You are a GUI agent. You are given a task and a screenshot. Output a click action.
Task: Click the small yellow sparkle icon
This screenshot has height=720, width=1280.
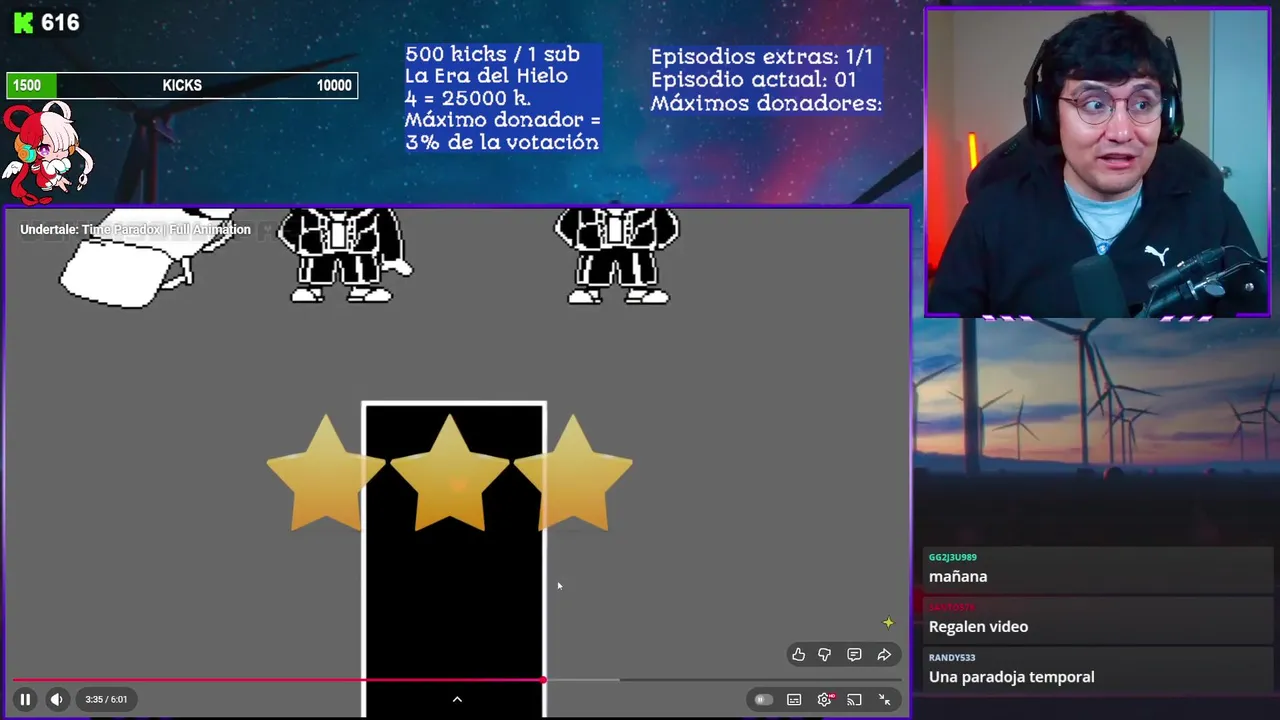pyautogui.click(x=888, y=622)
